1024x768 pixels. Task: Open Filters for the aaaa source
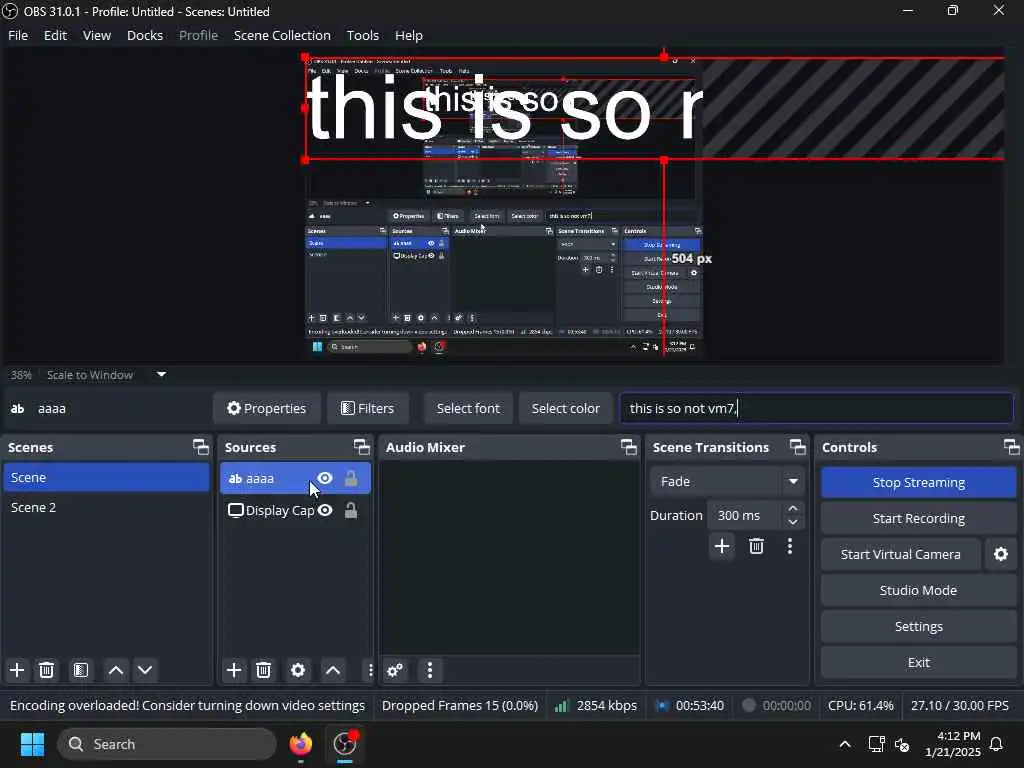pos(368,408)
